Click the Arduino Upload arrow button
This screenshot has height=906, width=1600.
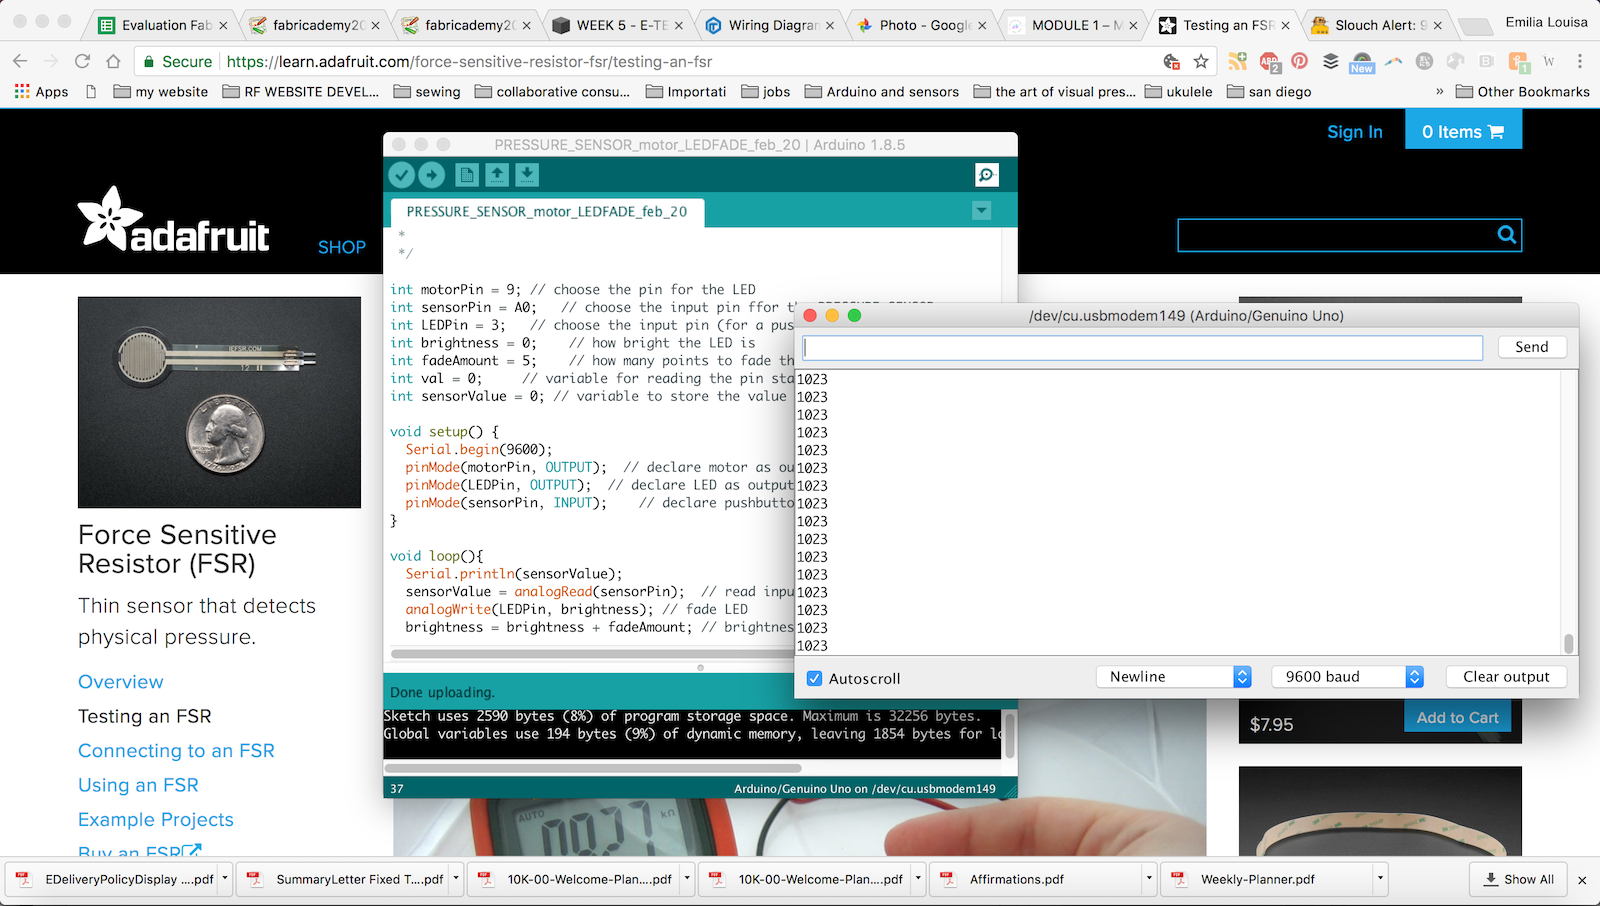[432, 175]
